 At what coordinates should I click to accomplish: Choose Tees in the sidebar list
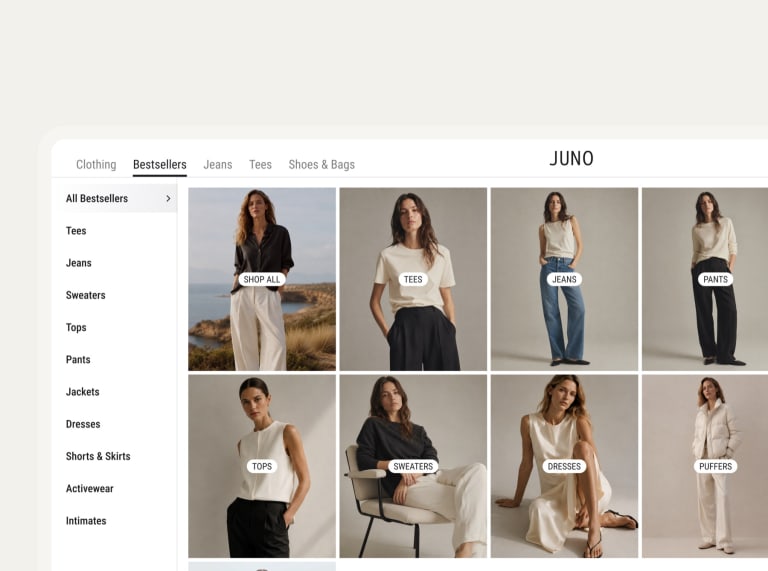click(76, 231)
